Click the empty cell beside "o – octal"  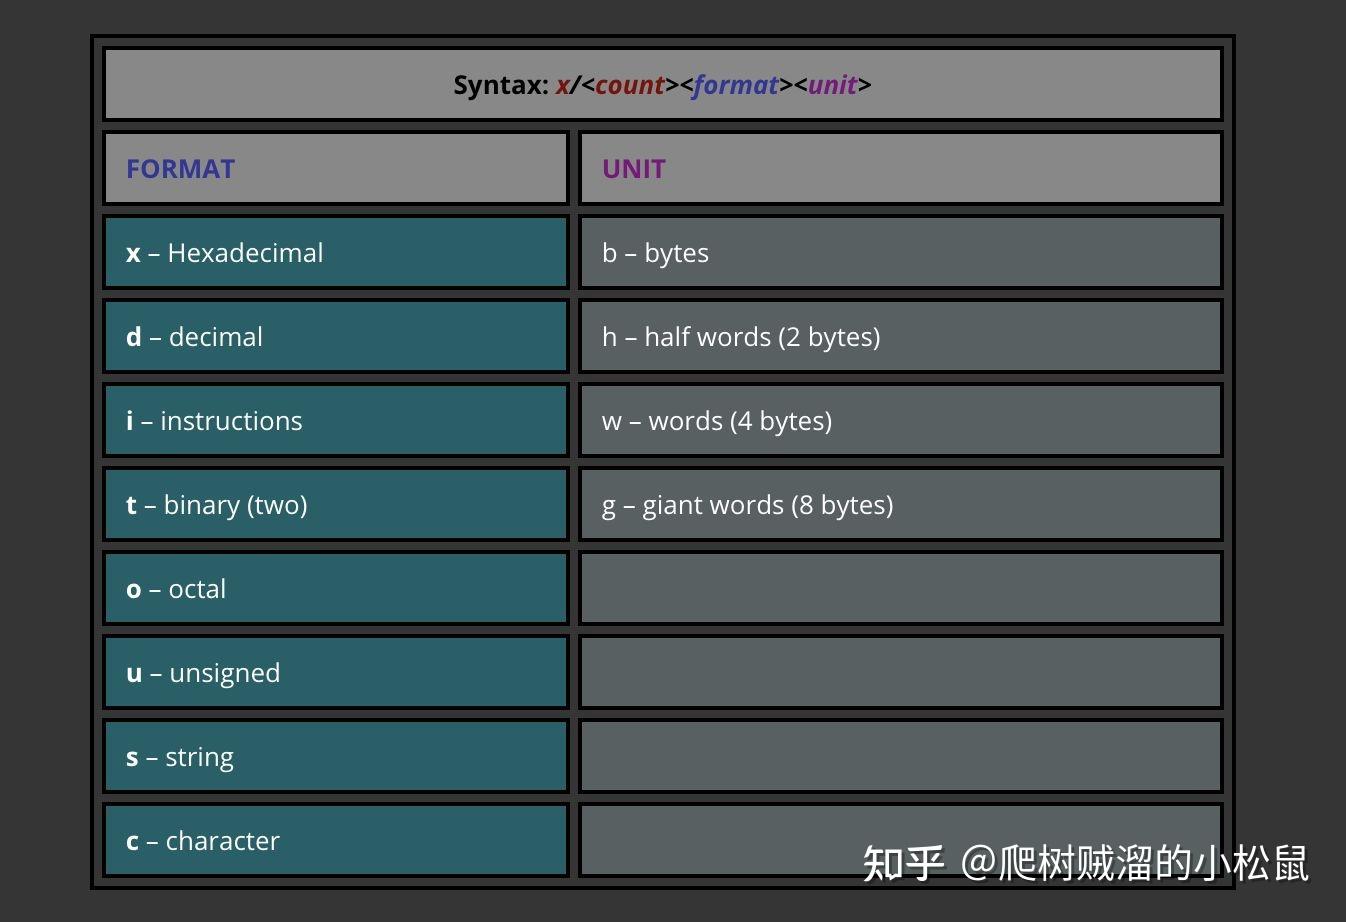(898, 588)
